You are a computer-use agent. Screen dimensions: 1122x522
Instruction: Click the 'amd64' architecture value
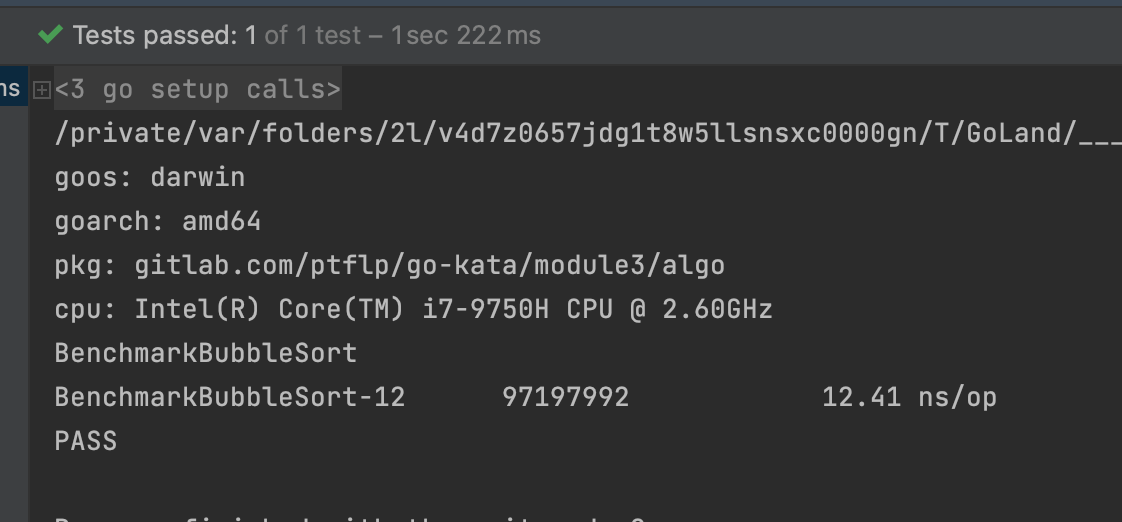221,221
